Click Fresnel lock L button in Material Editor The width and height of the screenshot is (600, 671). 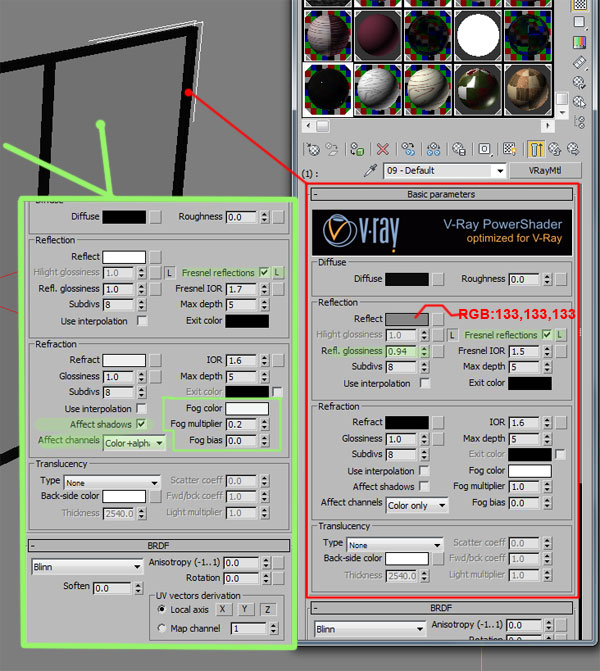pyautogui.click(x=560, y=335)
